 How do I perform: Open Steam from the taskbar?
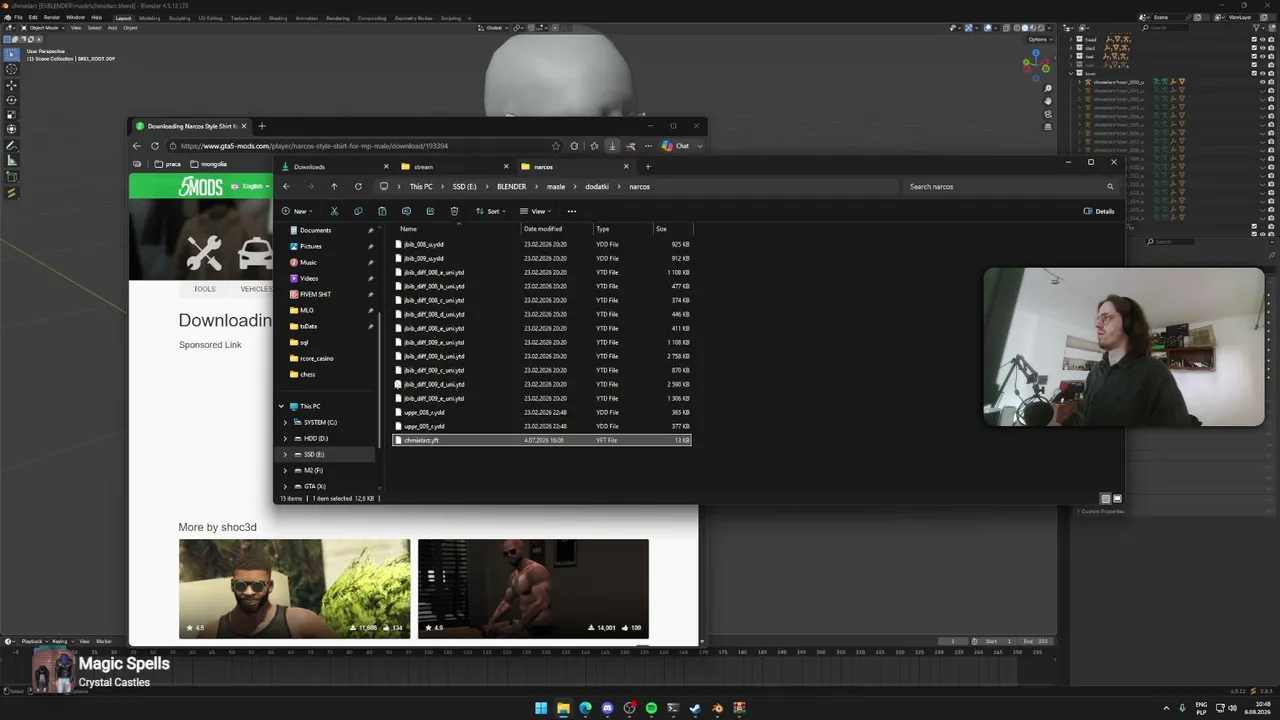click(x=695, y=708)
